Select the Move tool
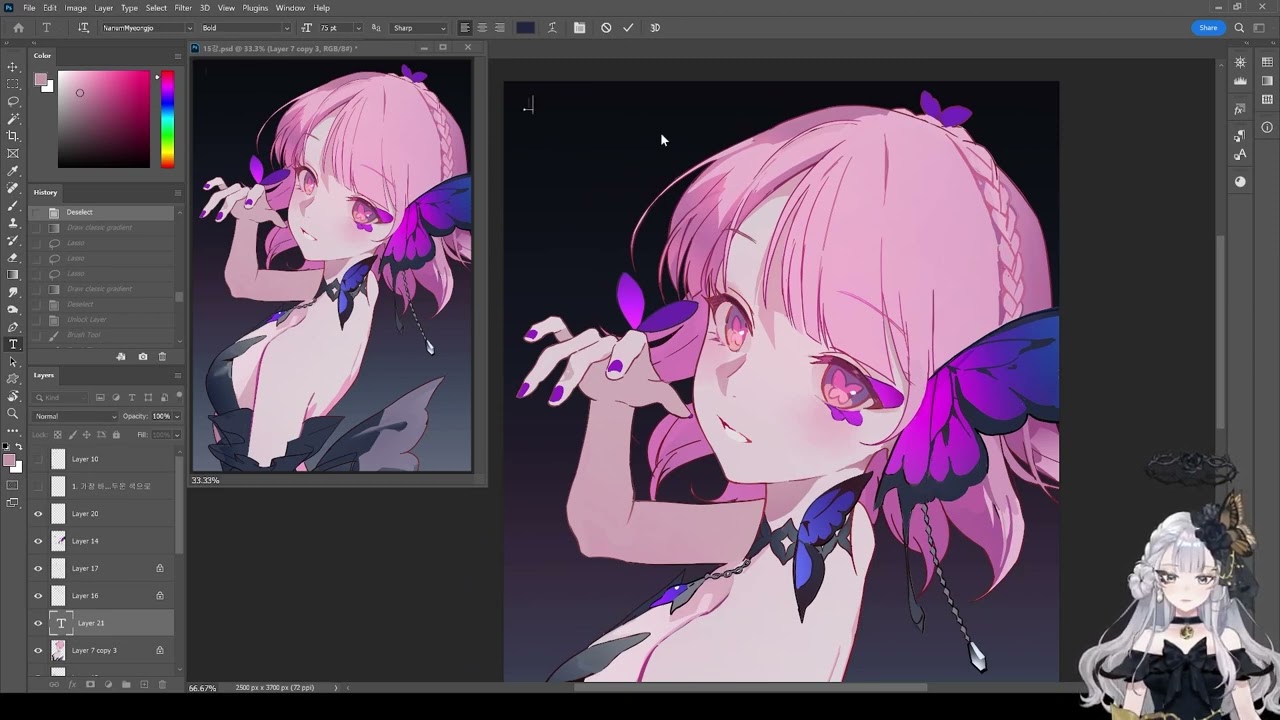The image size is (1280, 720). coord(13,67)
